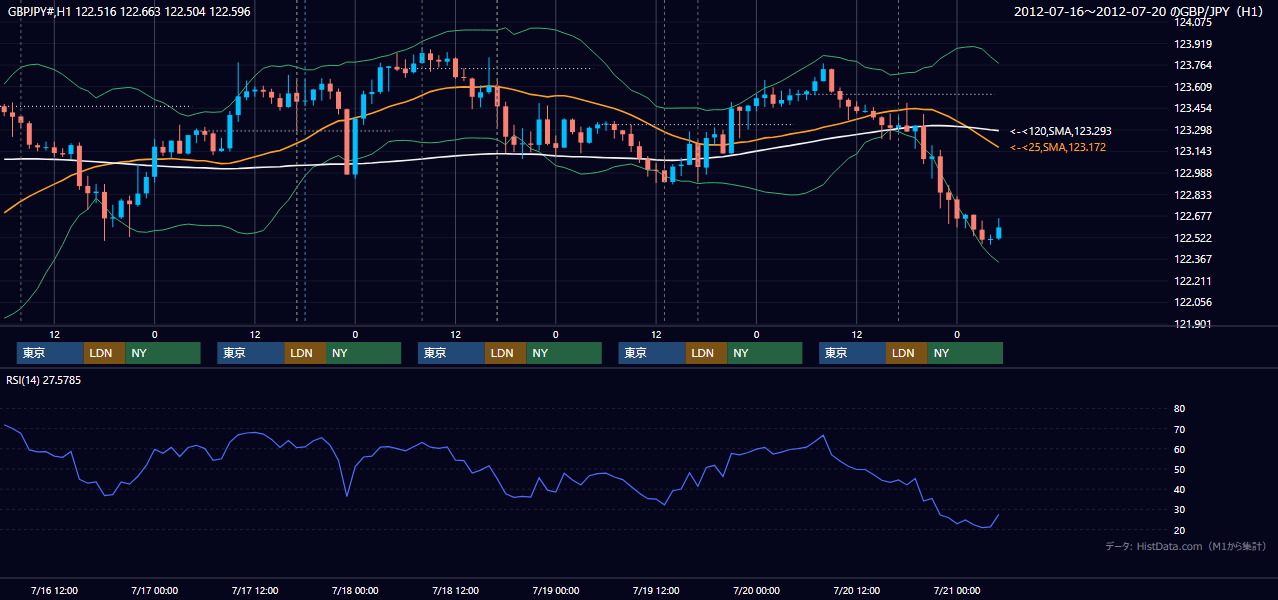
Task: Click the RSI 70 level label
Action: click(x=1179, y=429)
